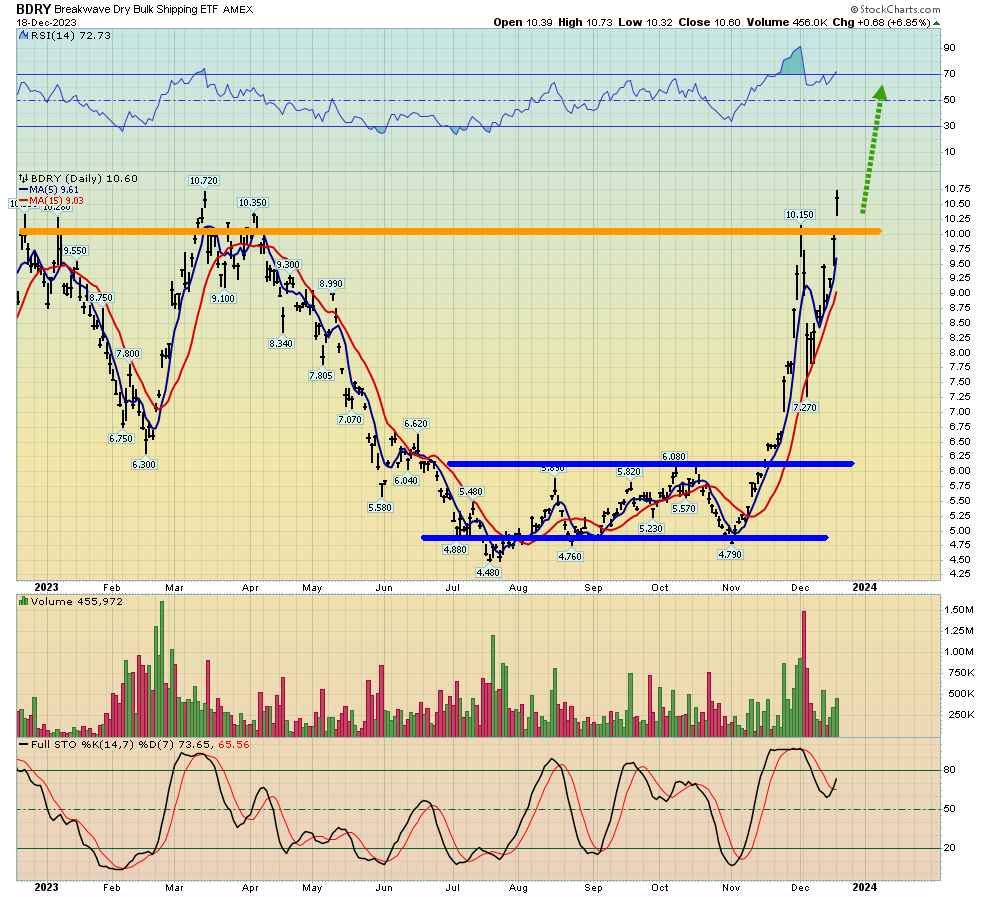Click the 80 level on the stochastic axis
This screenshot has width=990, height=897.
tap(950, 770)
